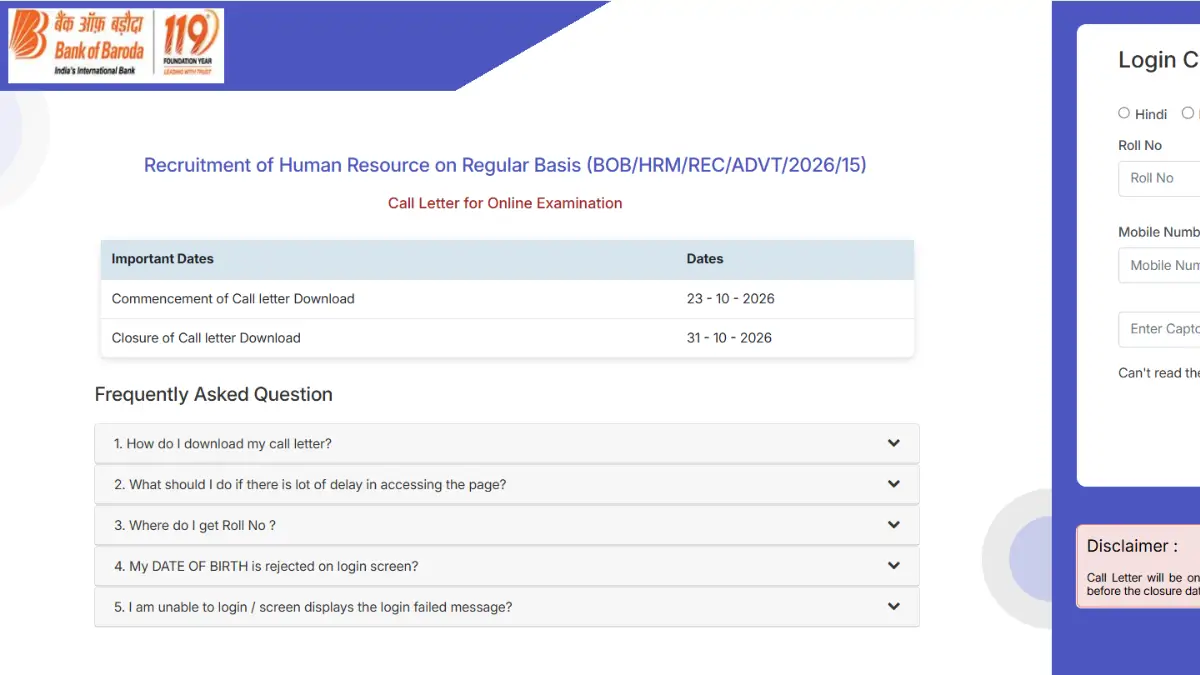Expand FAQ about DATE OF BIRTH rejected

(507, 566)
